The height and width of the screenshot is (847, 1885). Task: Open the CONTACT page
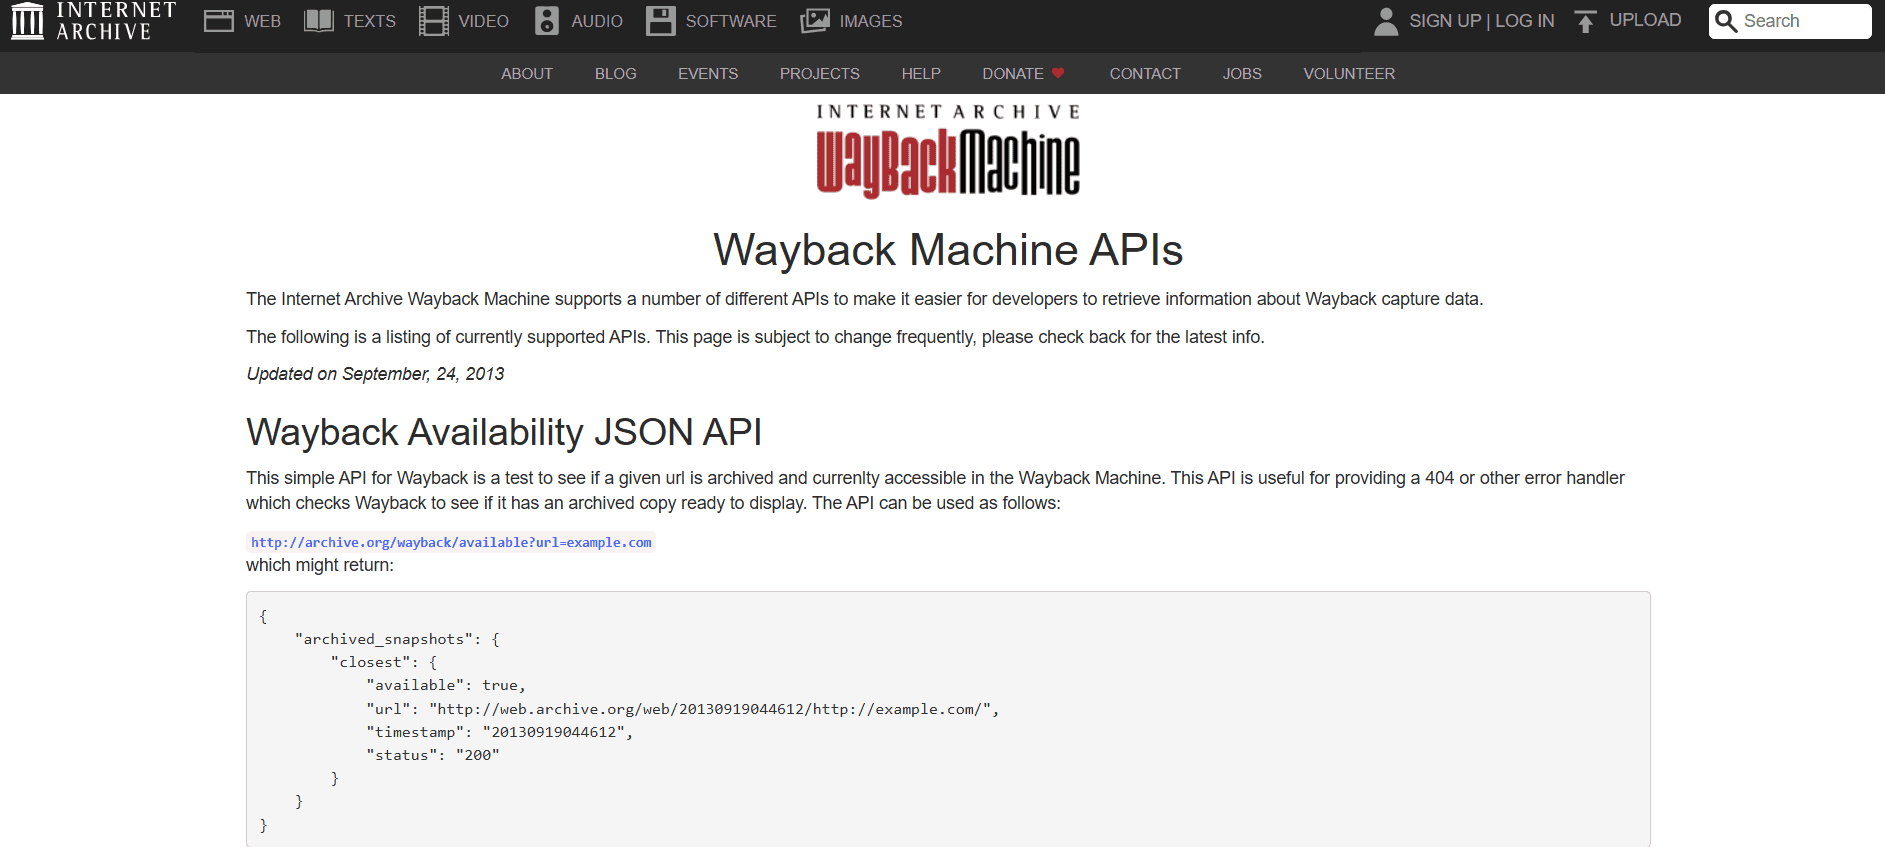click(1145, 73)
